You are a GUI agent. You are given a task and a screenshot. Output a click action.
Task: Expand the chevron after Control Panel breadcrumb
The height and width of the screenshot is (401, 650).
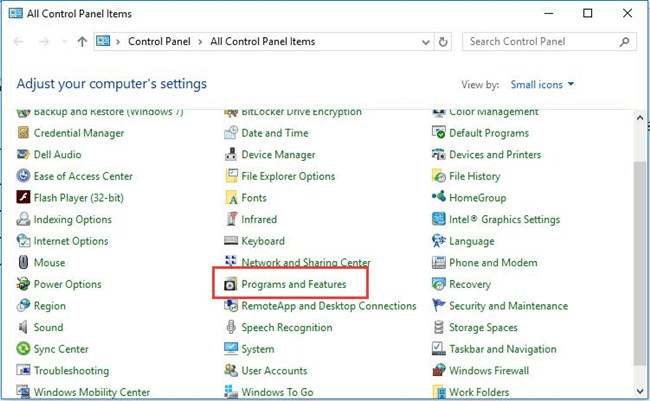(200, 42)
